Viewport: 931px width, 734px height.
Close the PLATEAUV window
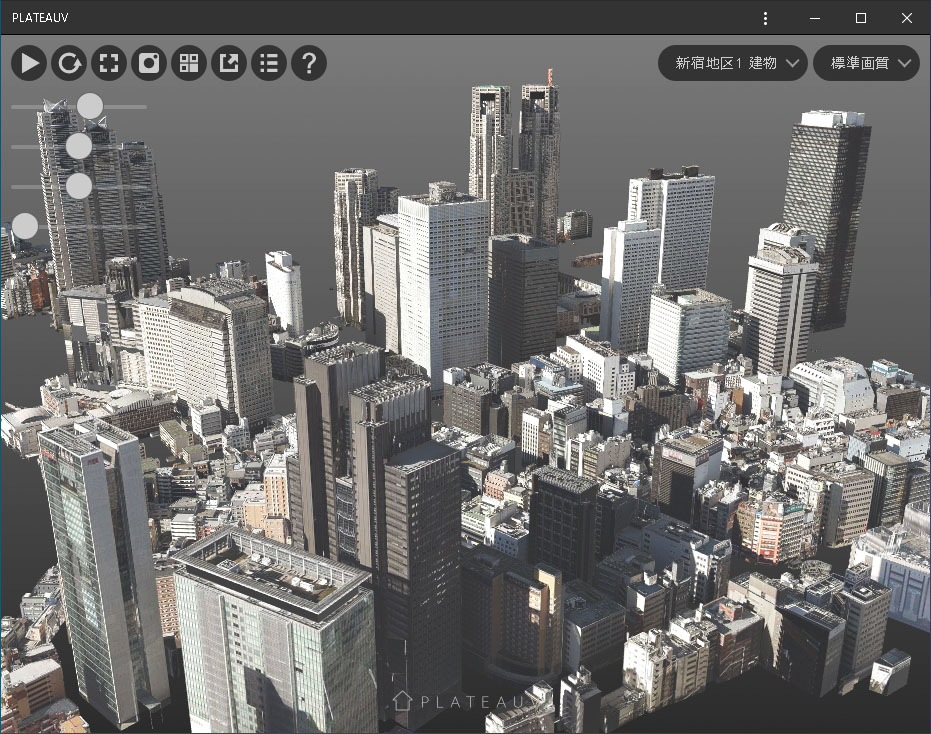907,18
